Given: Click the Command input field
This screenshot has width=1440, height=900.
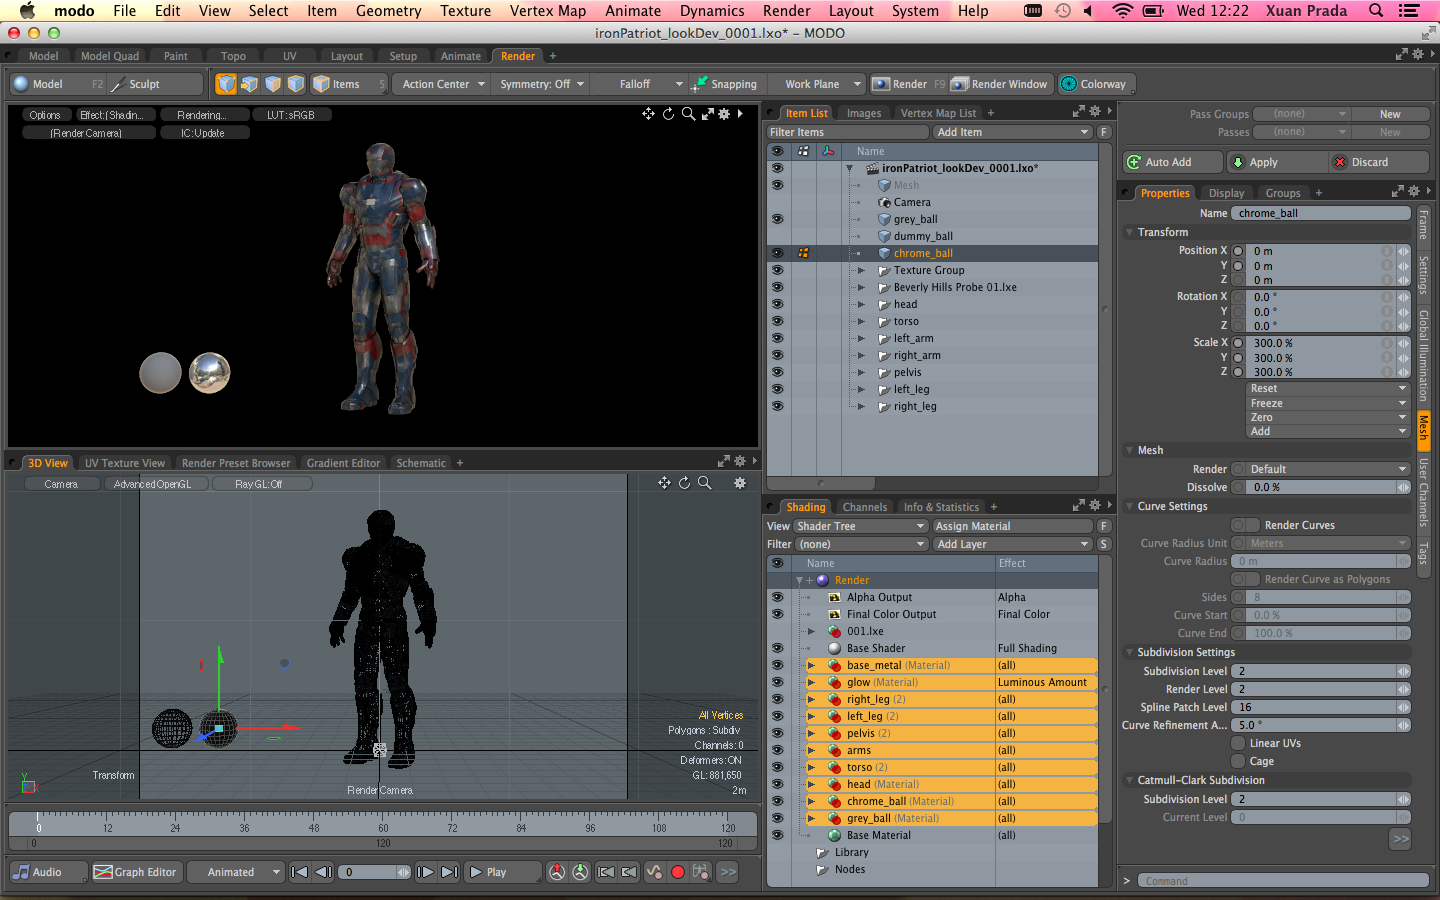Looking at the screenshot, I should point(1285,881).
